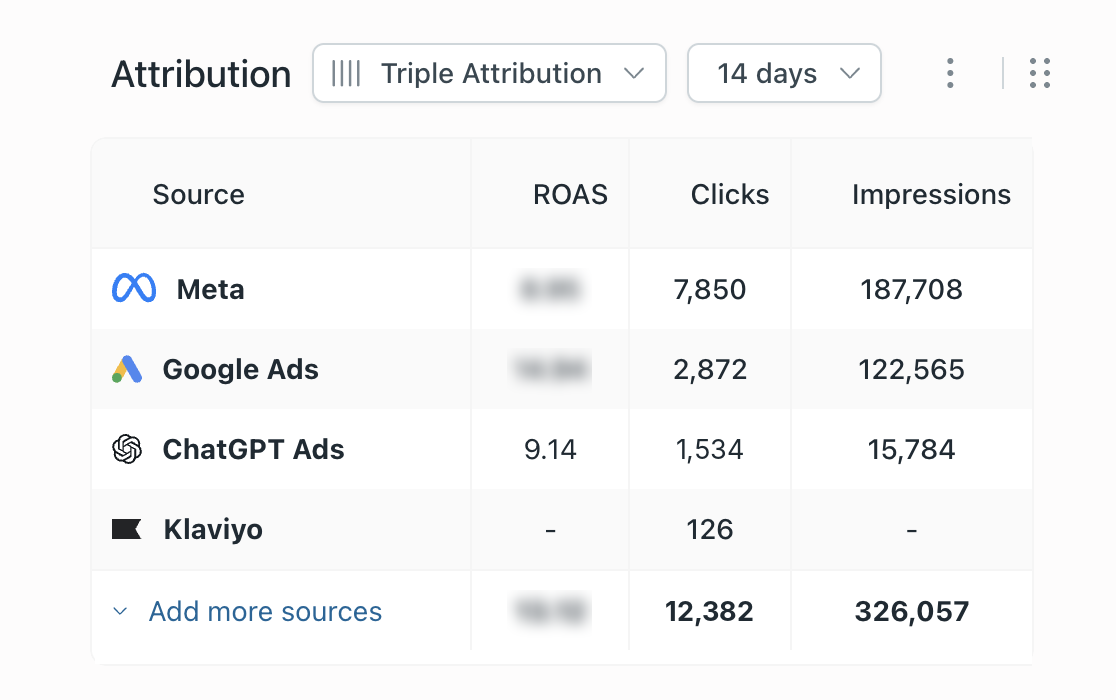Select the ChatGPT Ads source name
Viewport: 1116px width, 700px height.
pyautogui.click(x=253, y=449)
